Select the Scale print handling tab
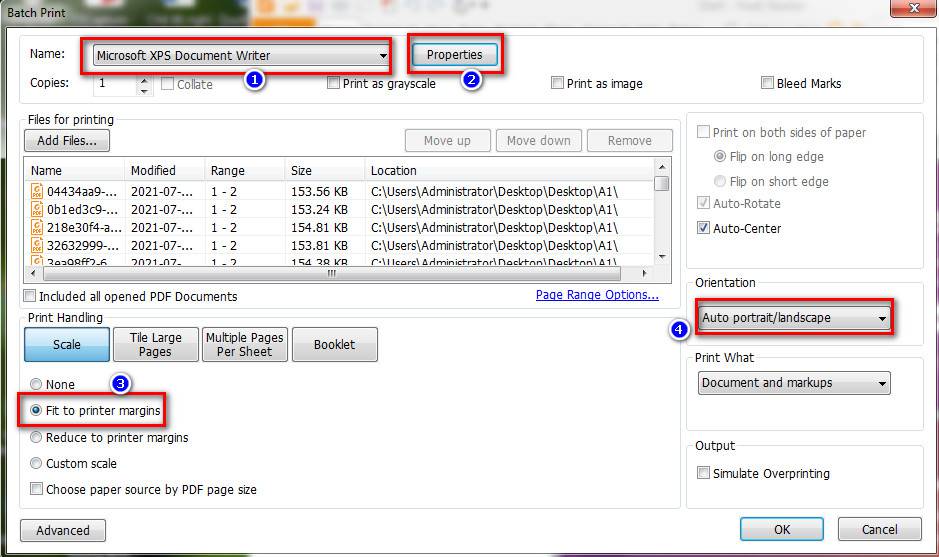 point(67,344)
